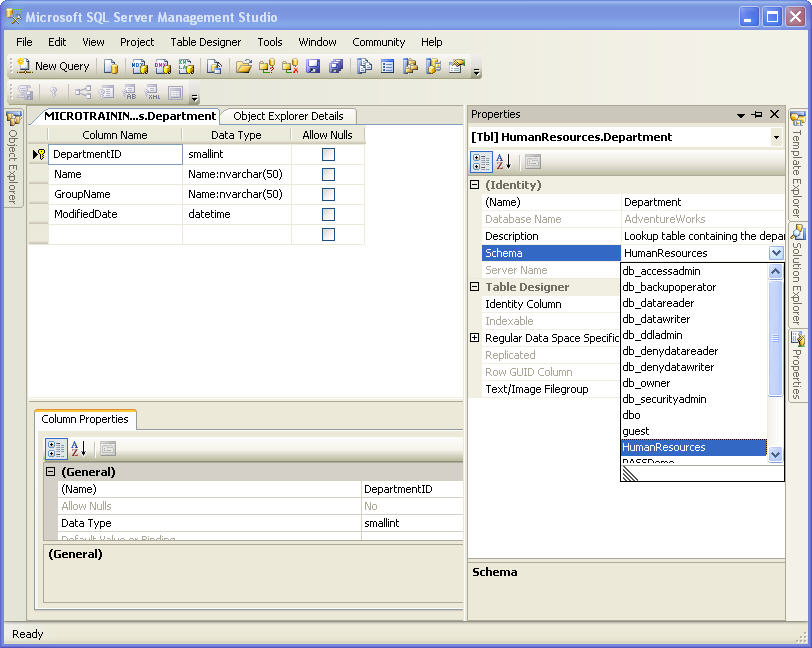This screenshot has height=648, width=812.
Task: Click Categorized view icon in Properties panel
Action: pos(481,162)
